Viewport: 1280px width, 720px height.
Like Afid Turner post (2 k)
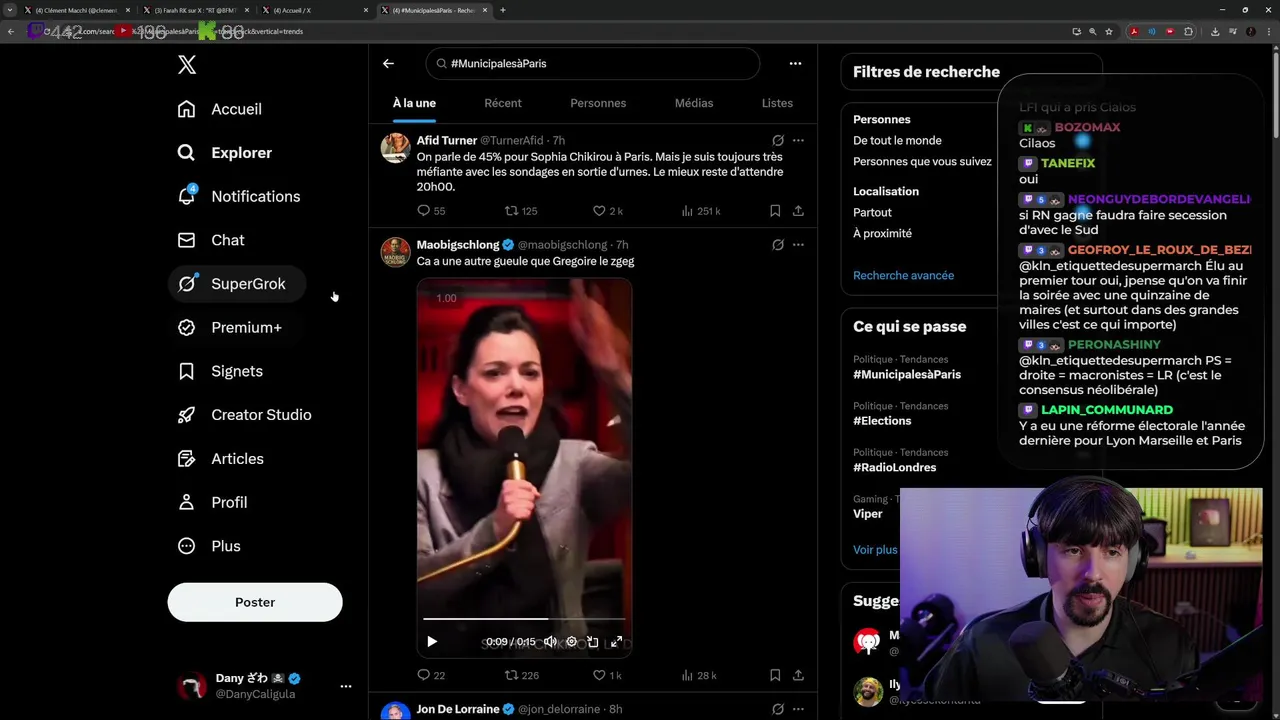click(608, 211)
